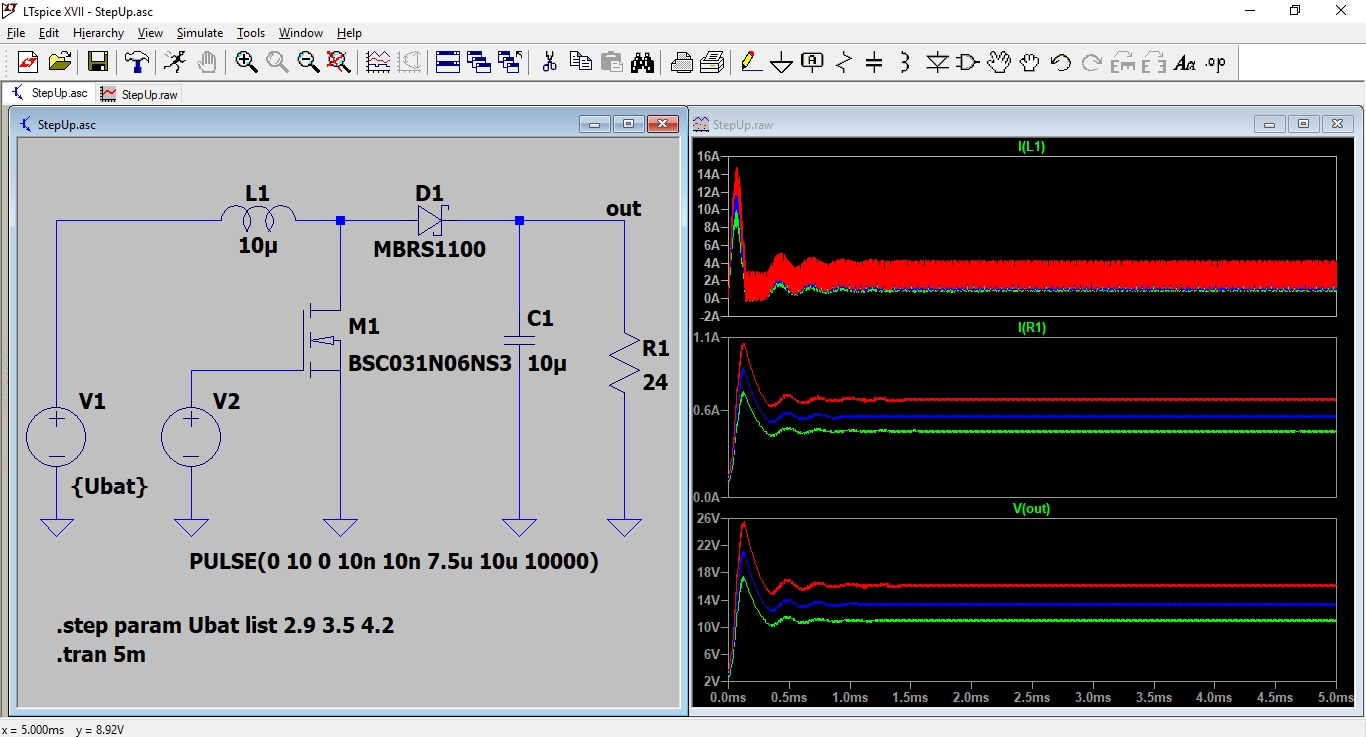Click the I(L1) trace label
1366x737 pixels.
pyautogui.click(x=1031, y=147)
